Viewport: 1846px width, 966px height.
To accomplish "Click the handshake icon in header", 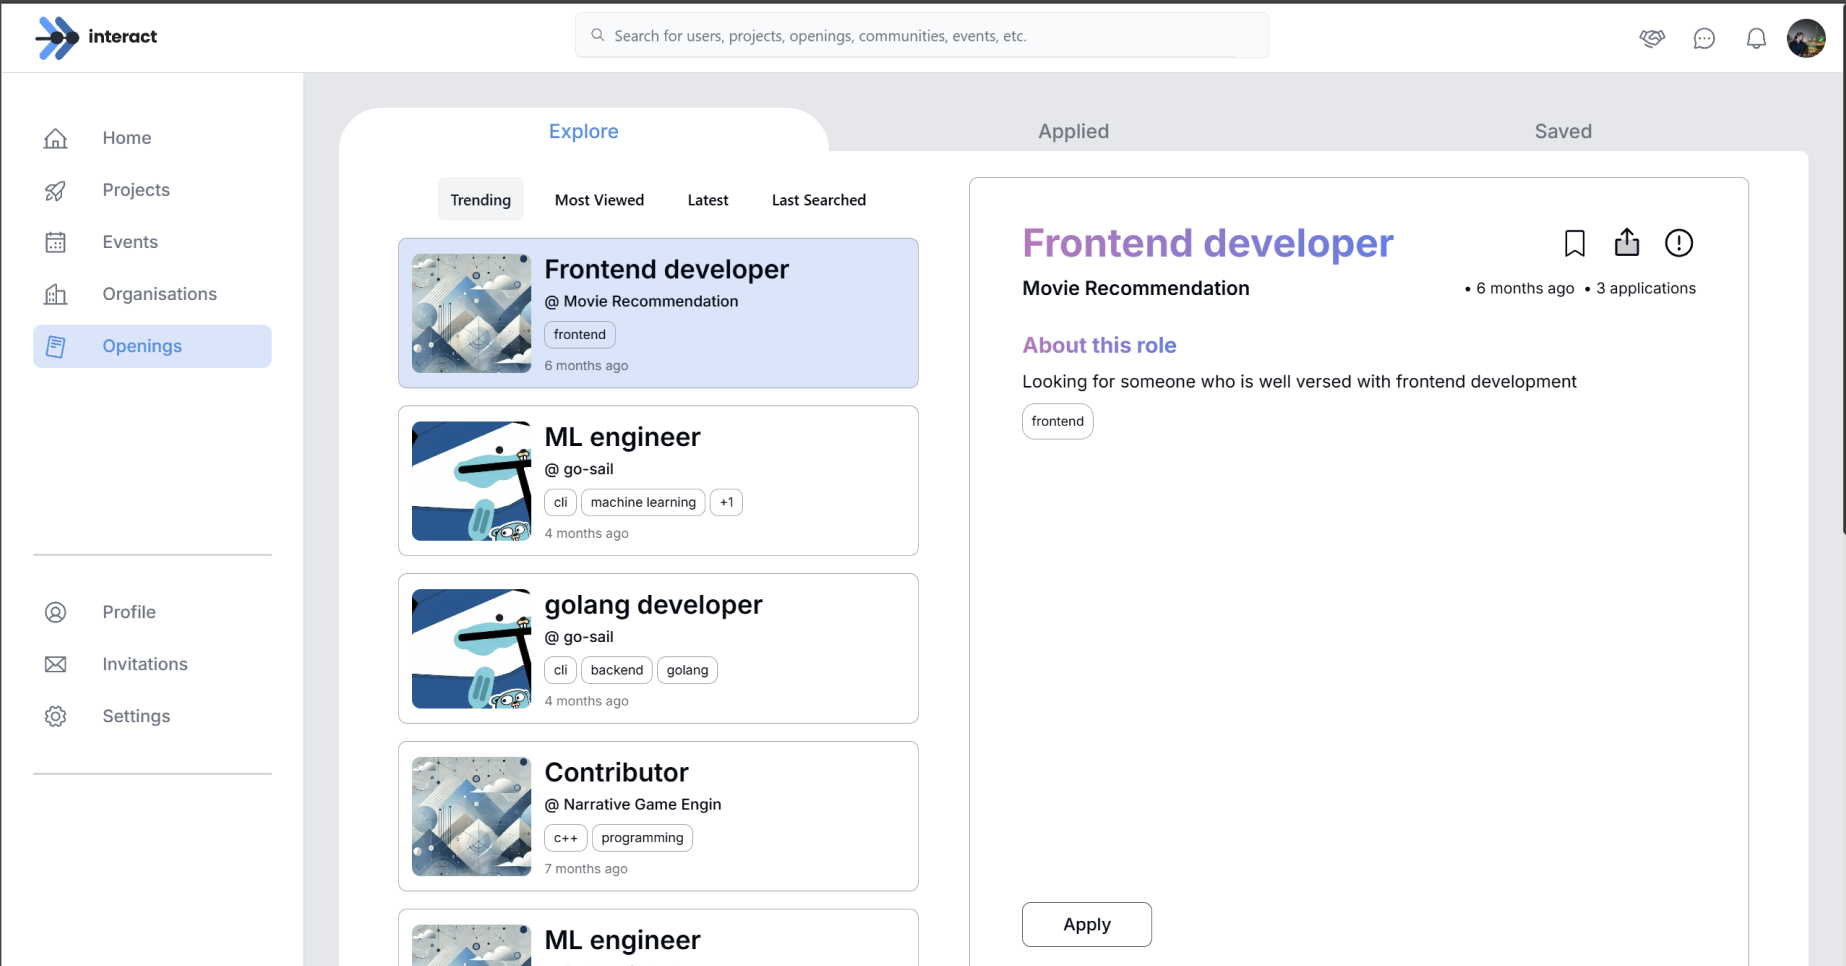I will (x=1651, y=38).
